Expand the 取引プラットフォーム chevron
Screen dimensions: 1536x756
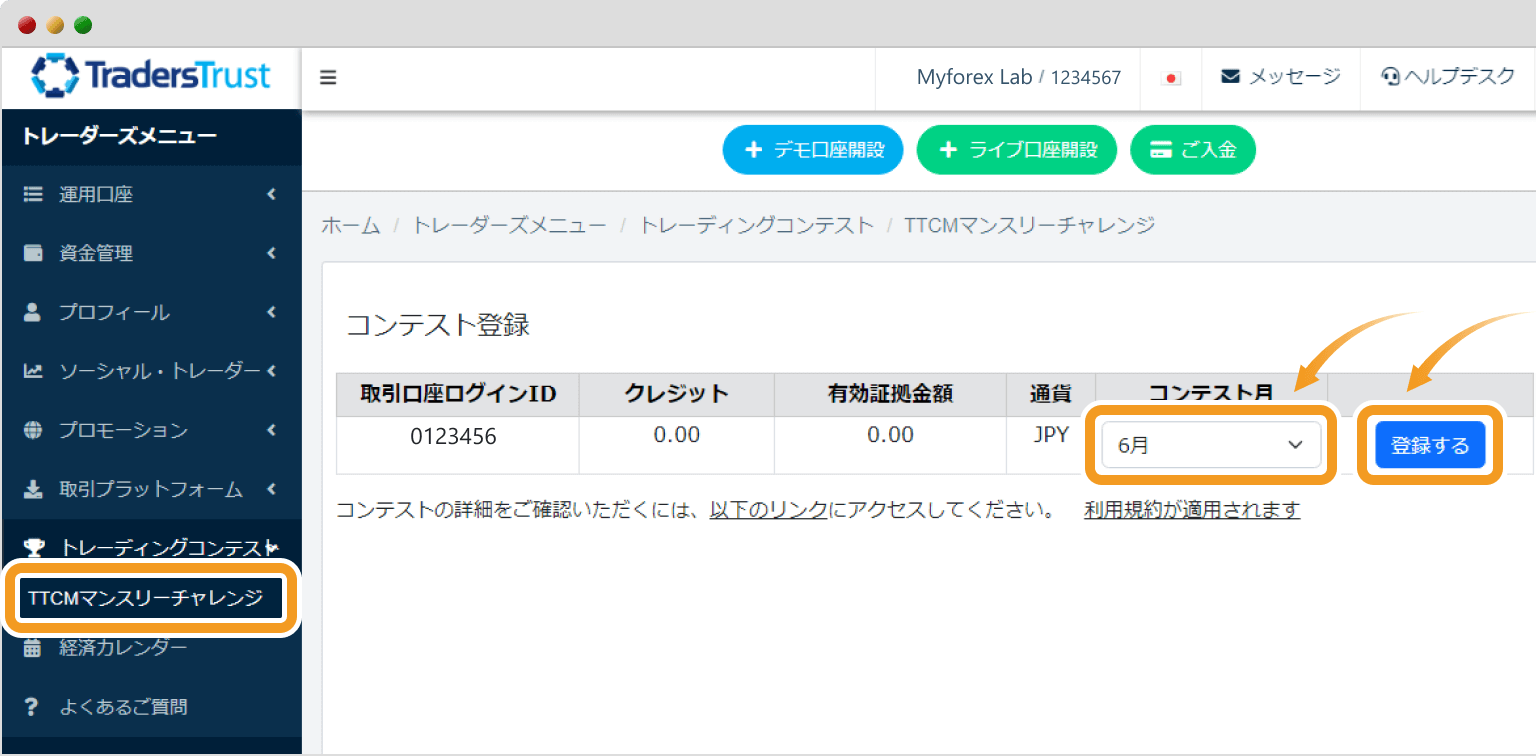[271, 489]
